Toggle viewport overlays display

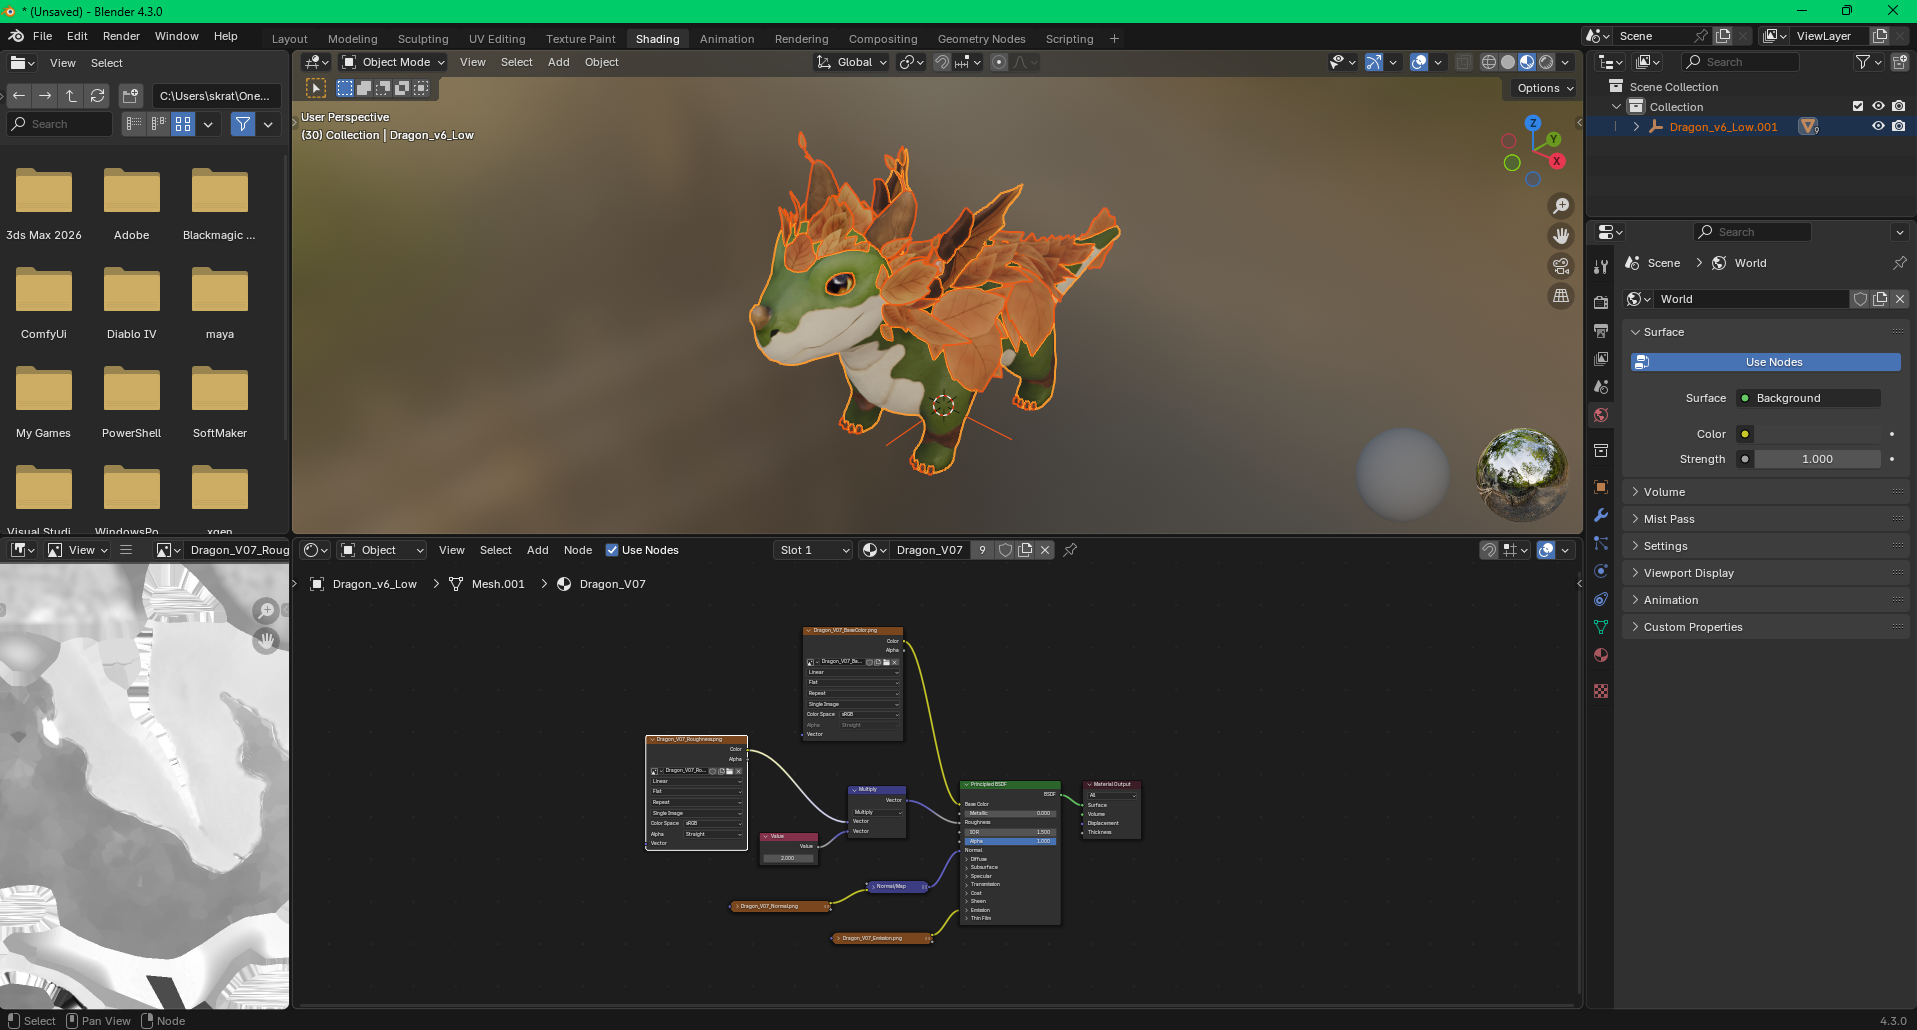click(x=1419, y=62)
